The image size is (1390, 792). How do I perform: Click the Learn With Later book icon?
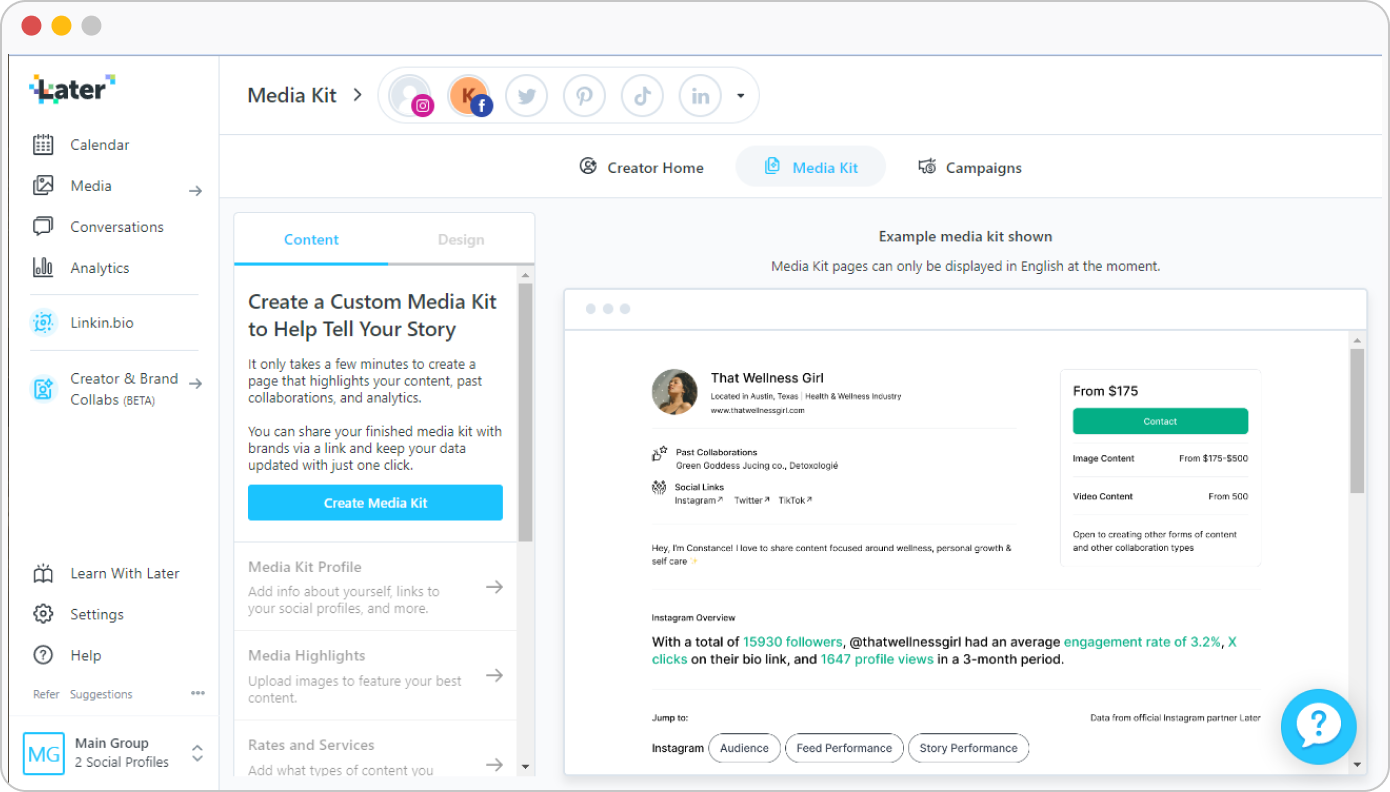(43, 574)
